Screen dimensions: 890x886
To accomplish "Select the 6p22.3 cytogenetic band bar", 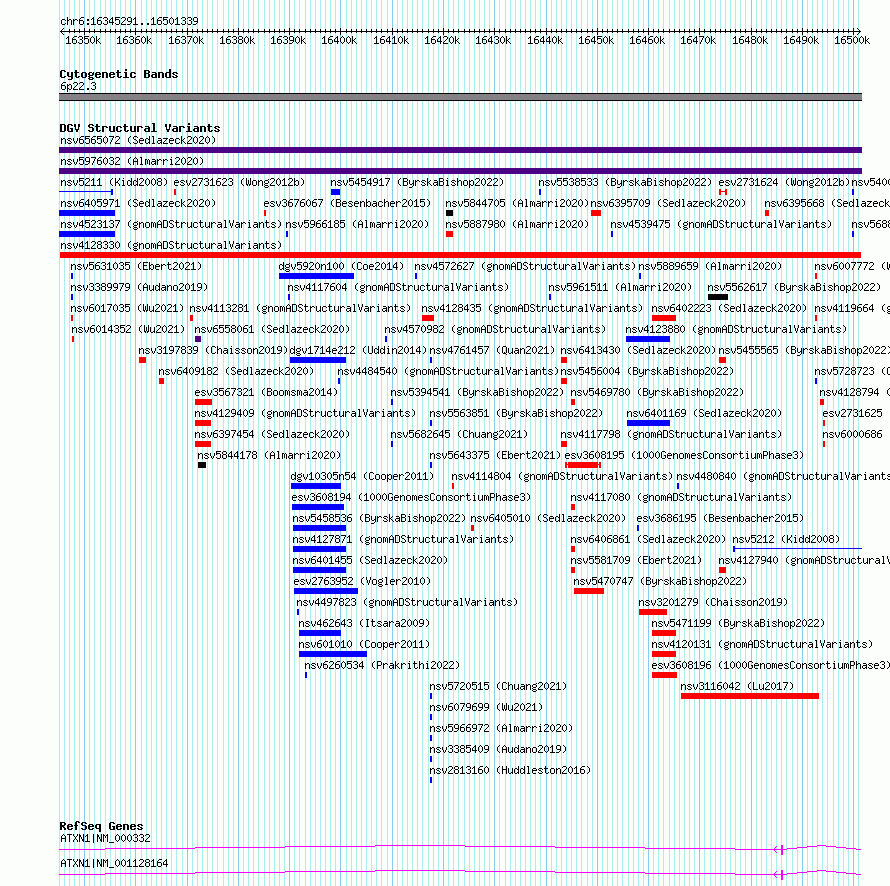I will point(460,97).
